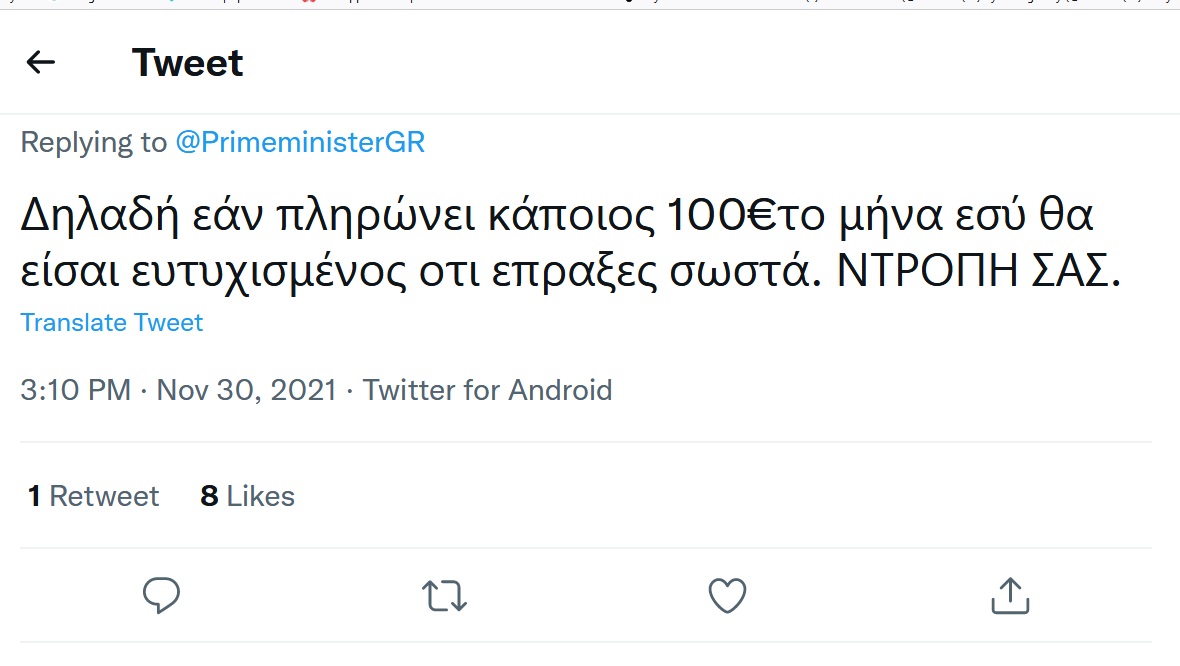This screenshot has width=1180, height=666.
Task: Open the @PrimeministerGR profile link
Action: (300, 143)
